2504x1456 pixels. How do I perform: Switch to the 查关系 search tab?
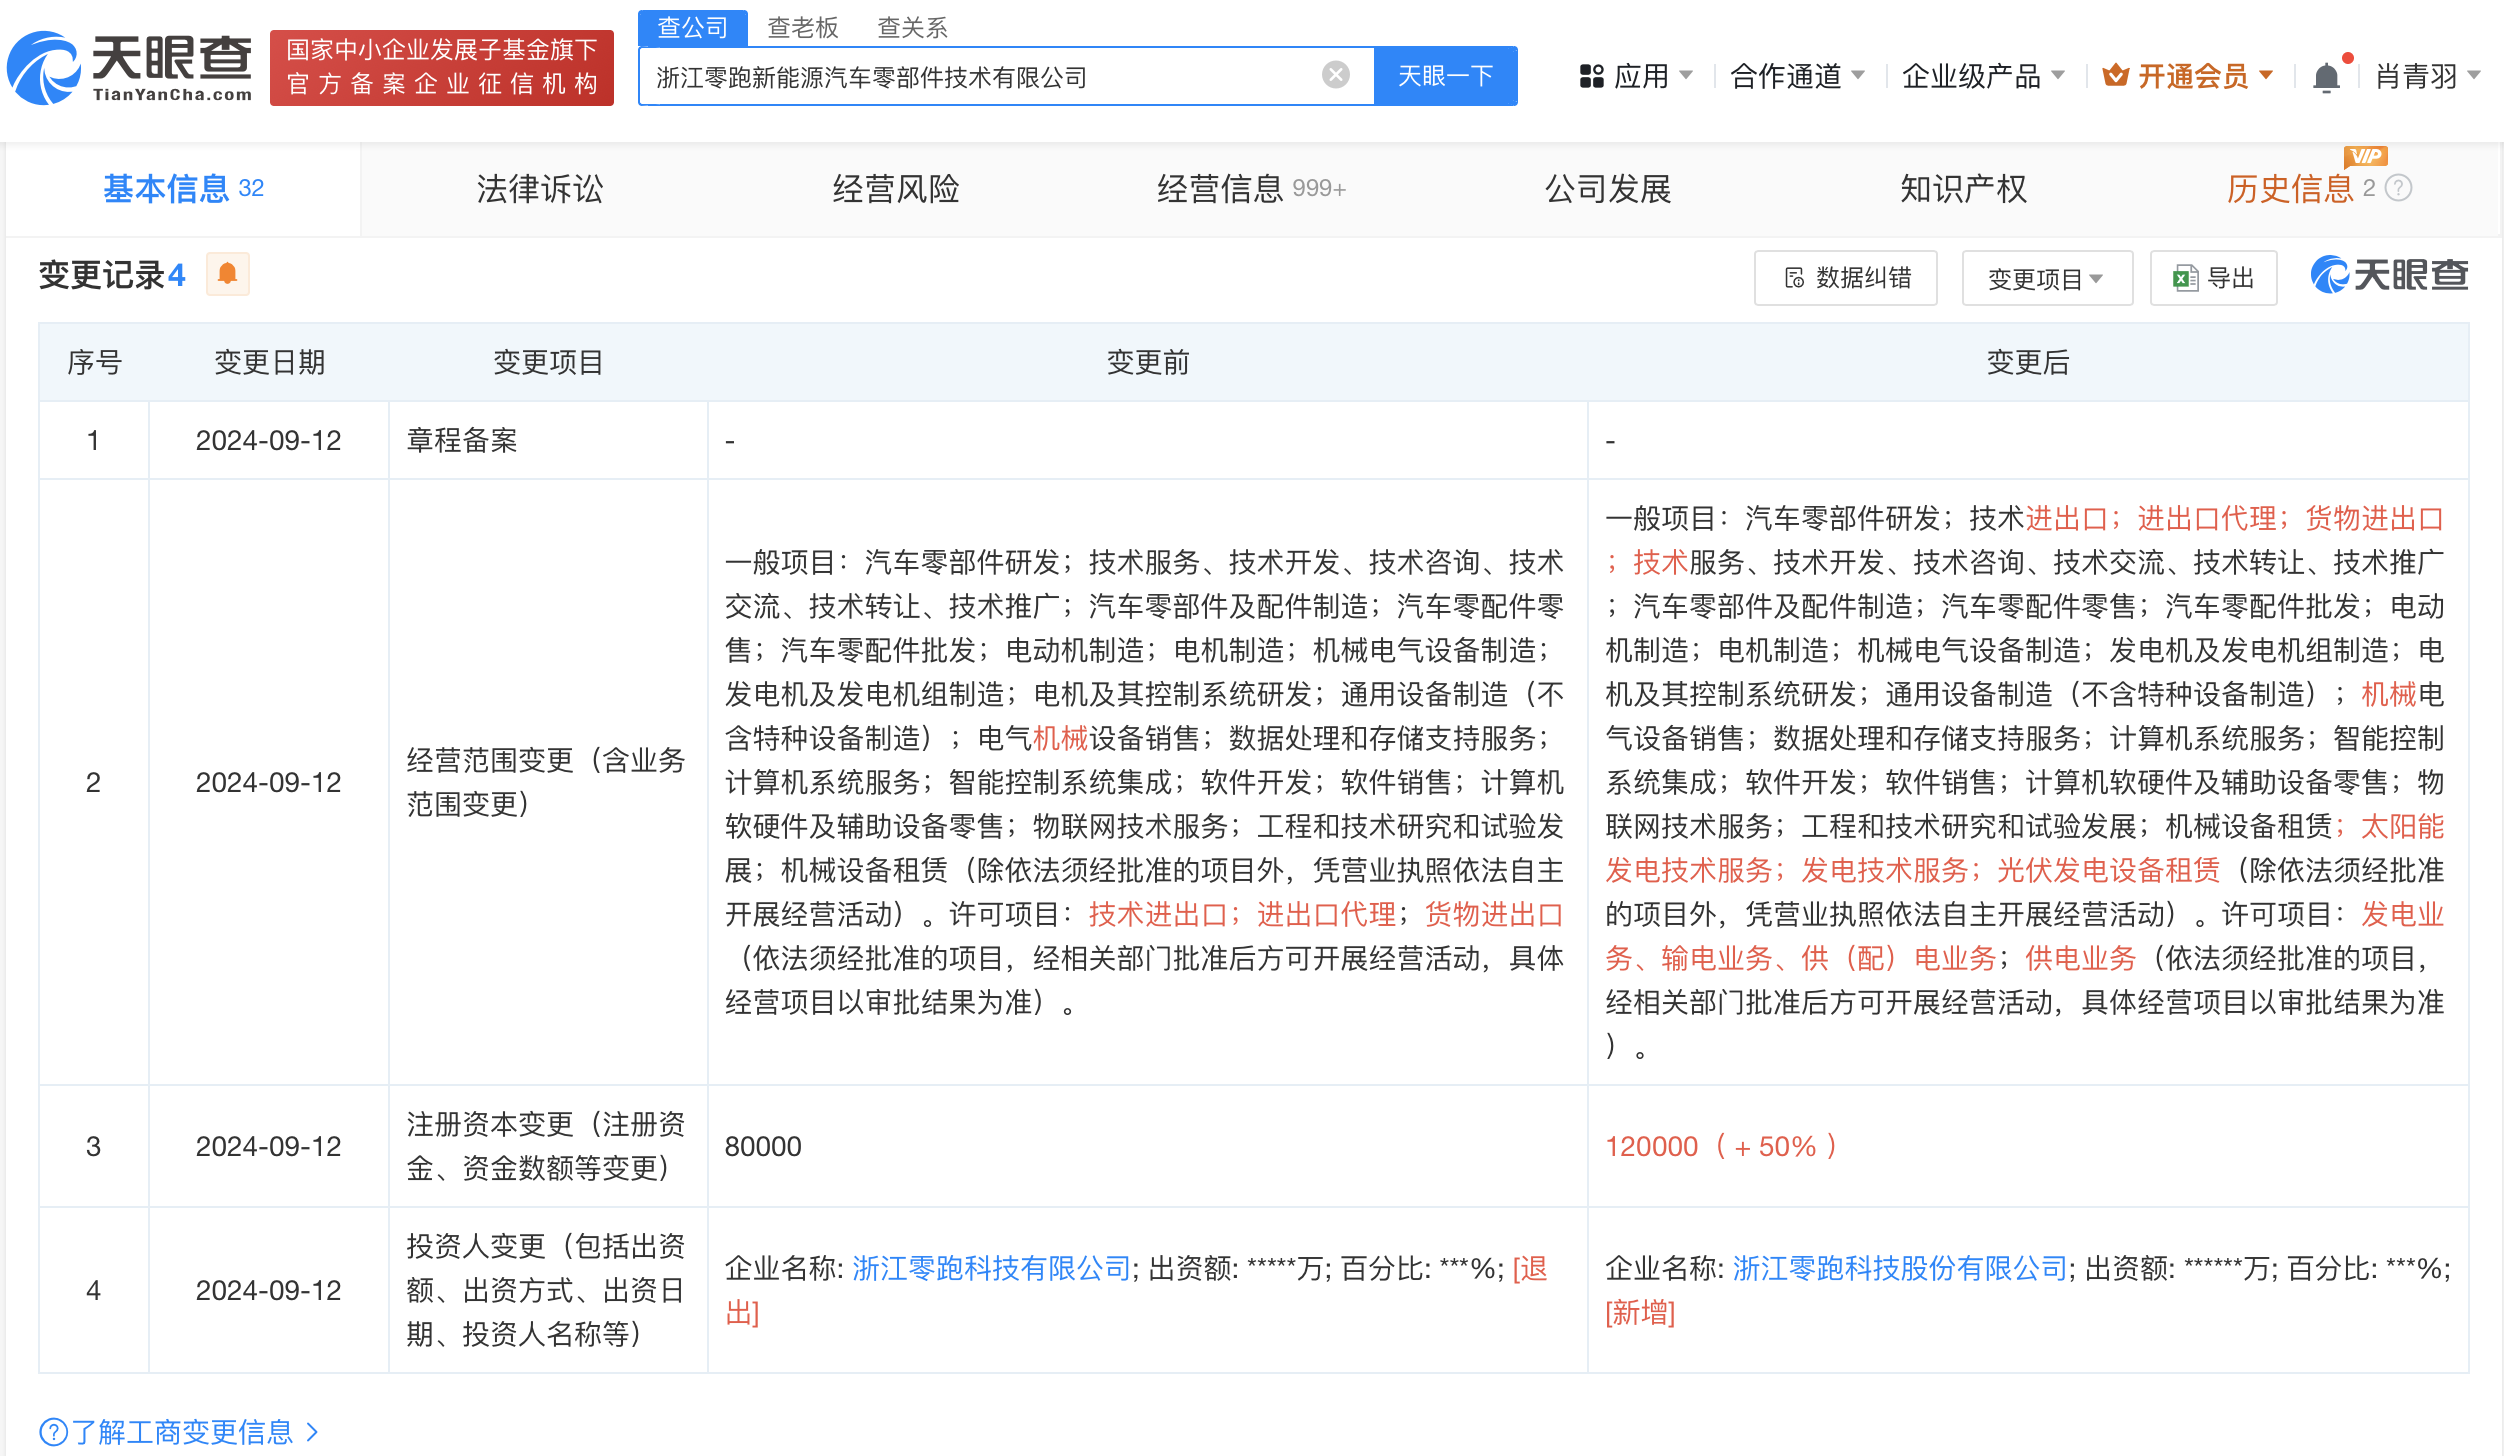912,27
